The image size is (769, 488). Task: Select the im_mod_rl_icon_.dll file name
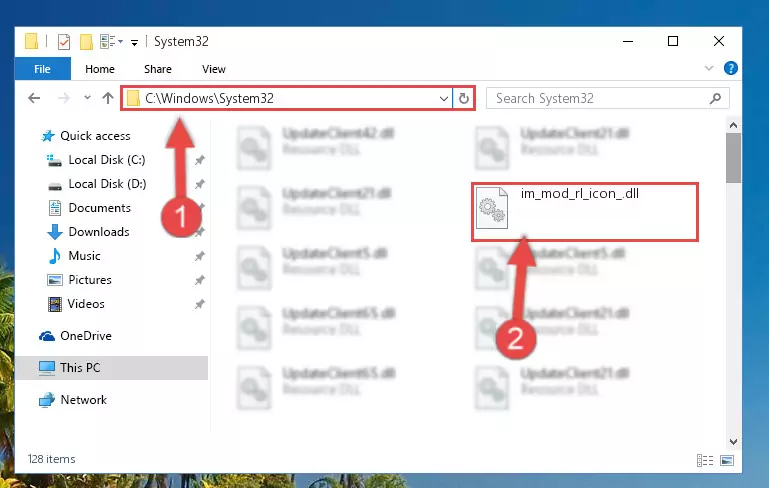pos(580,194)
